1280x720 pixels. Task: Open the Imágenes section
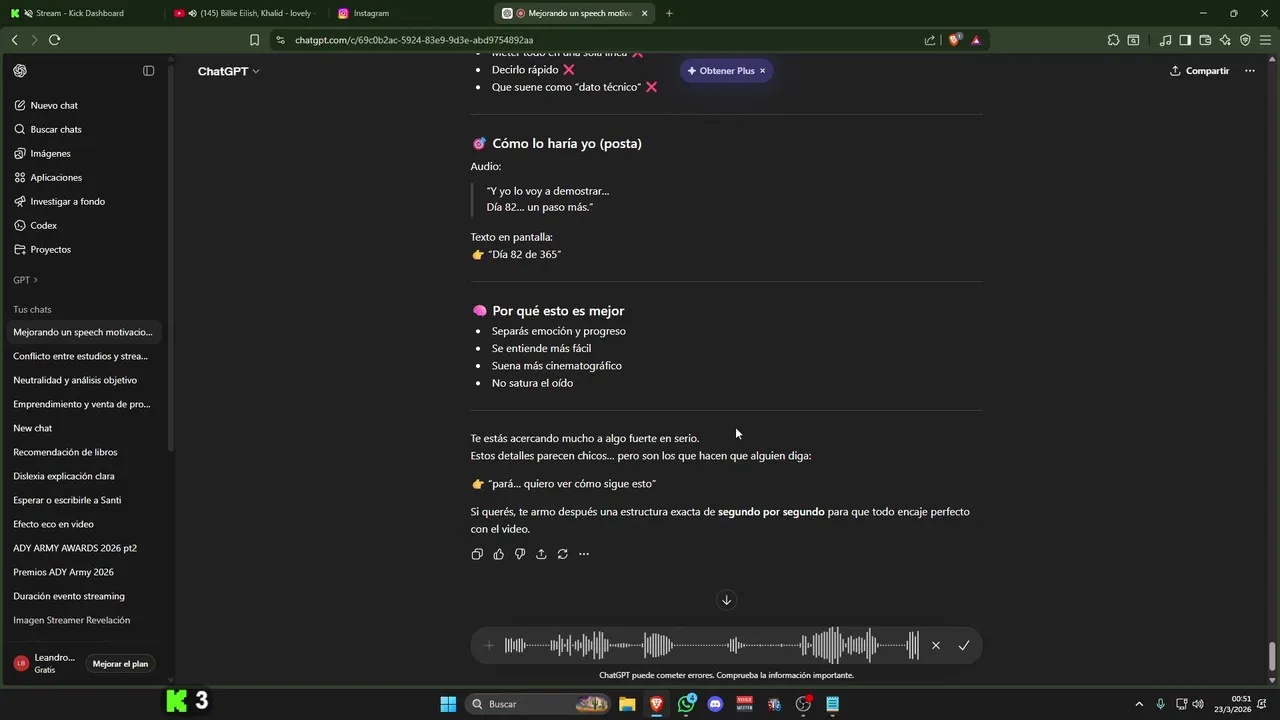coord(83,153)
